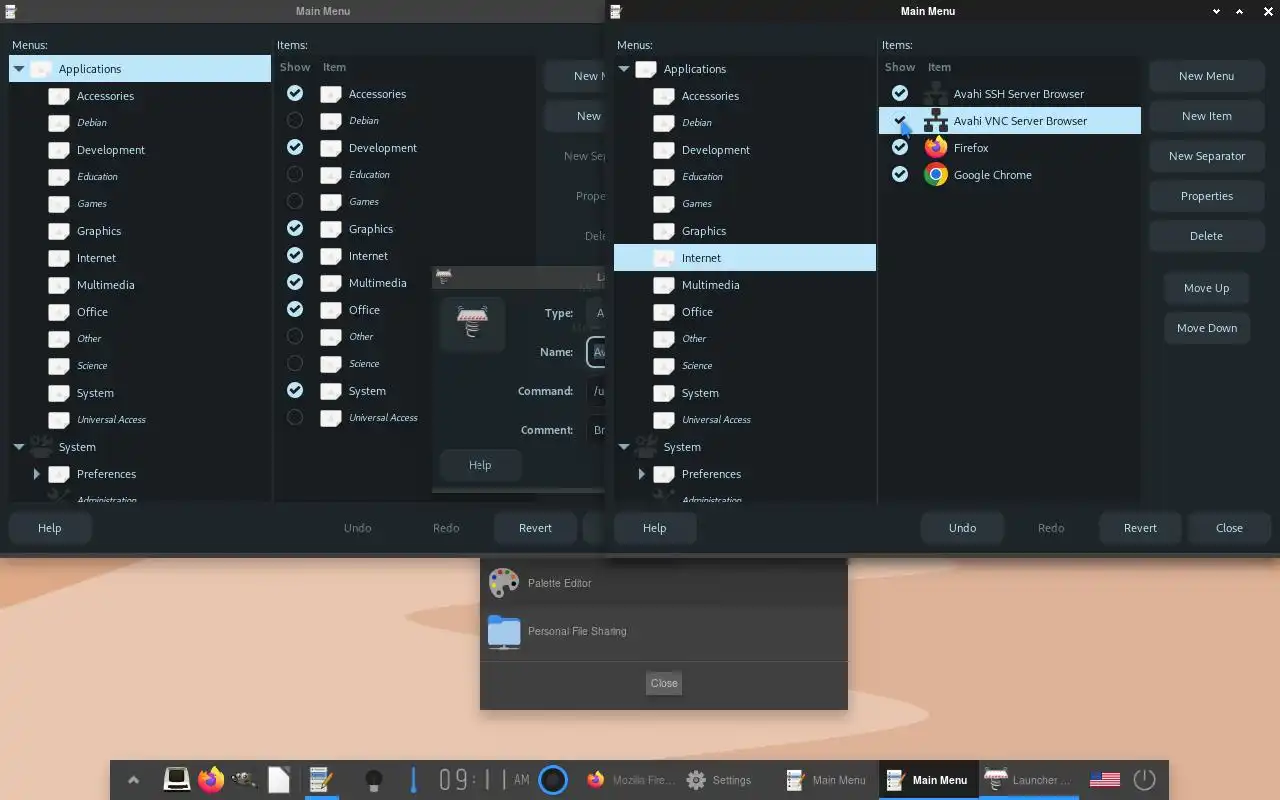The height and width of the screenshot is (800, 1280).
Task: Click the US flag keyboard layout indicator
Action: 1104,780
